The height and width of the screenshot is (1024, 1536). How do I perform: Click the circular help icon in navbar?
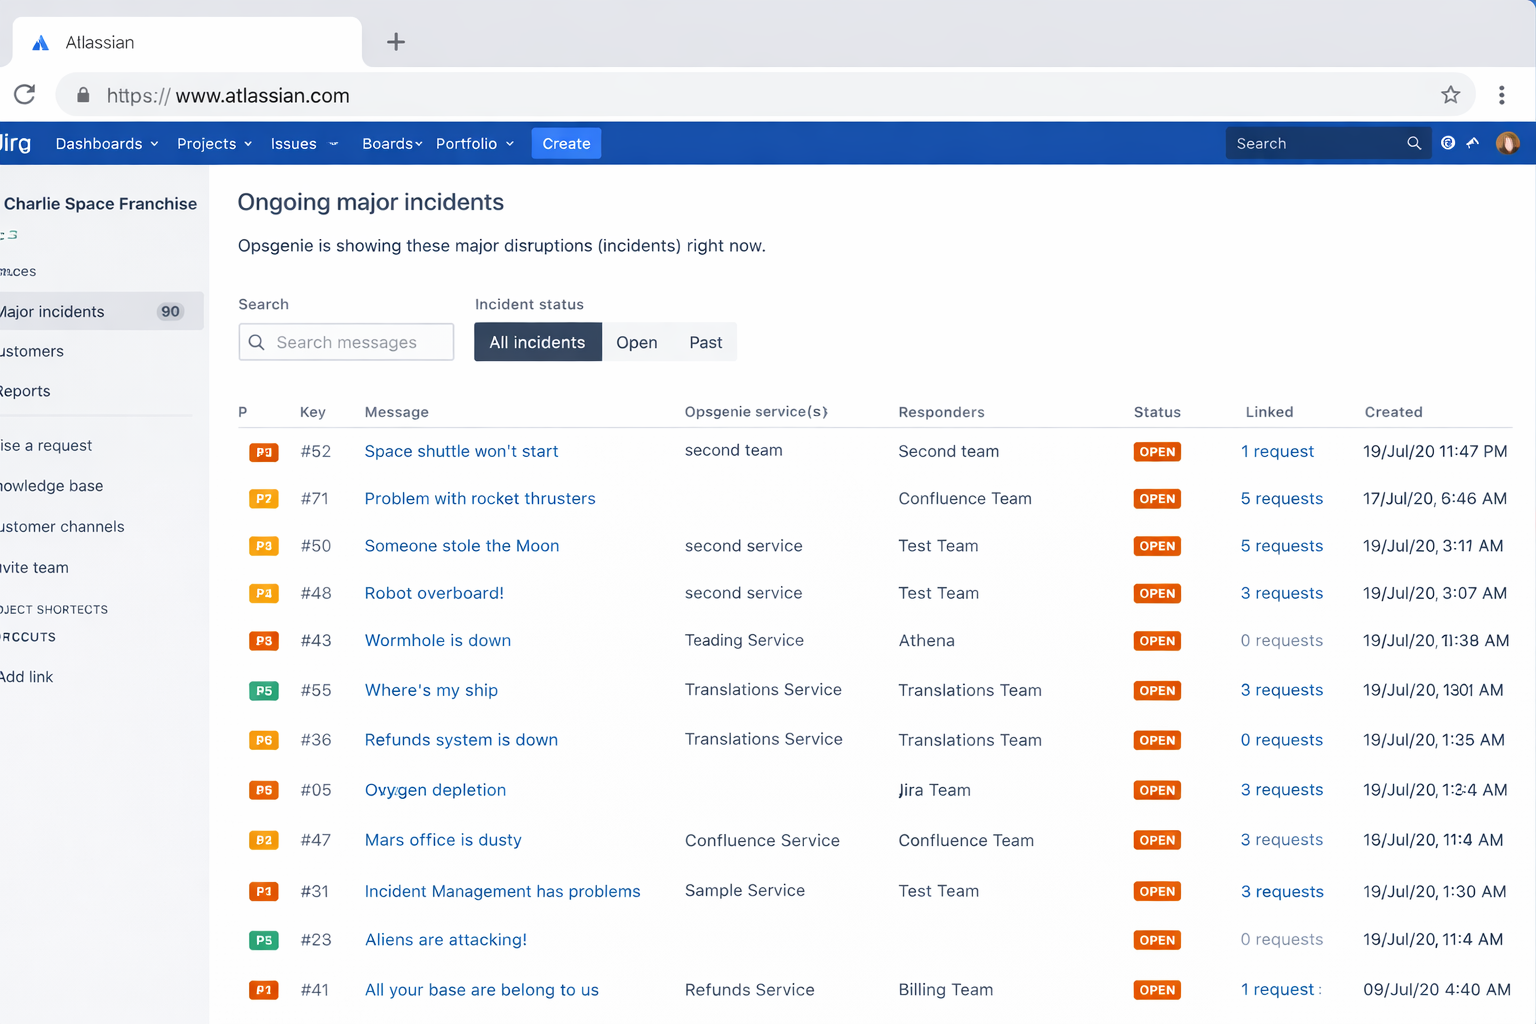point(1447,143)
